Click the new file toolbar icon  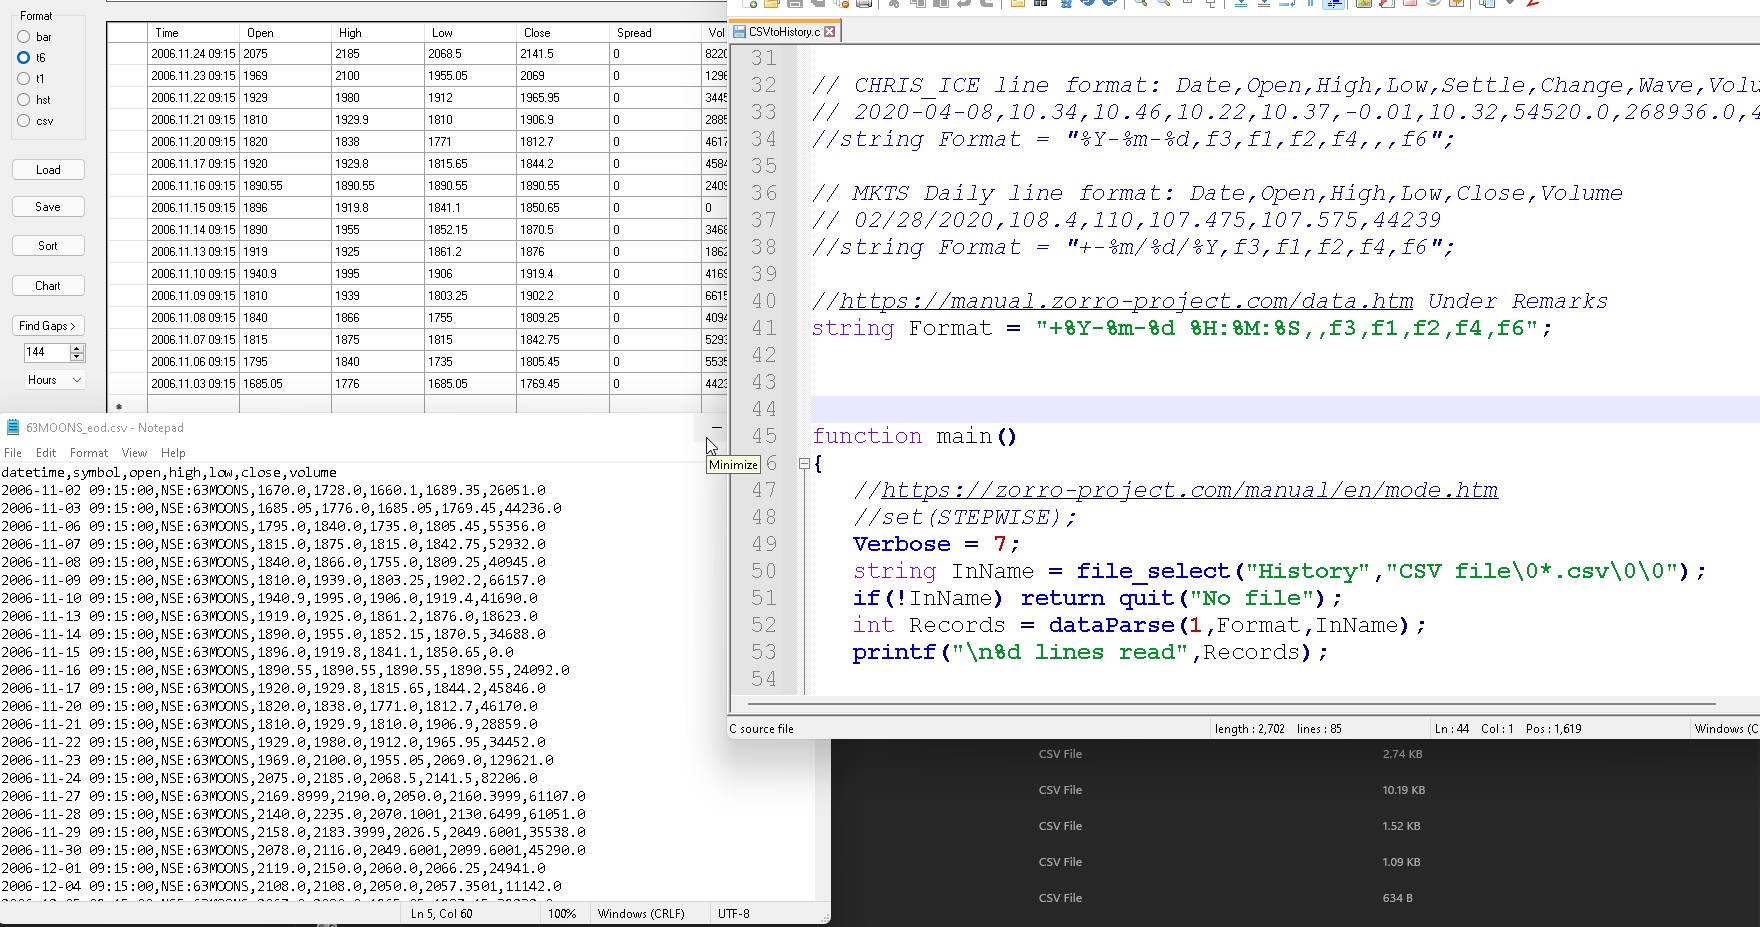(x=750, y=3)
